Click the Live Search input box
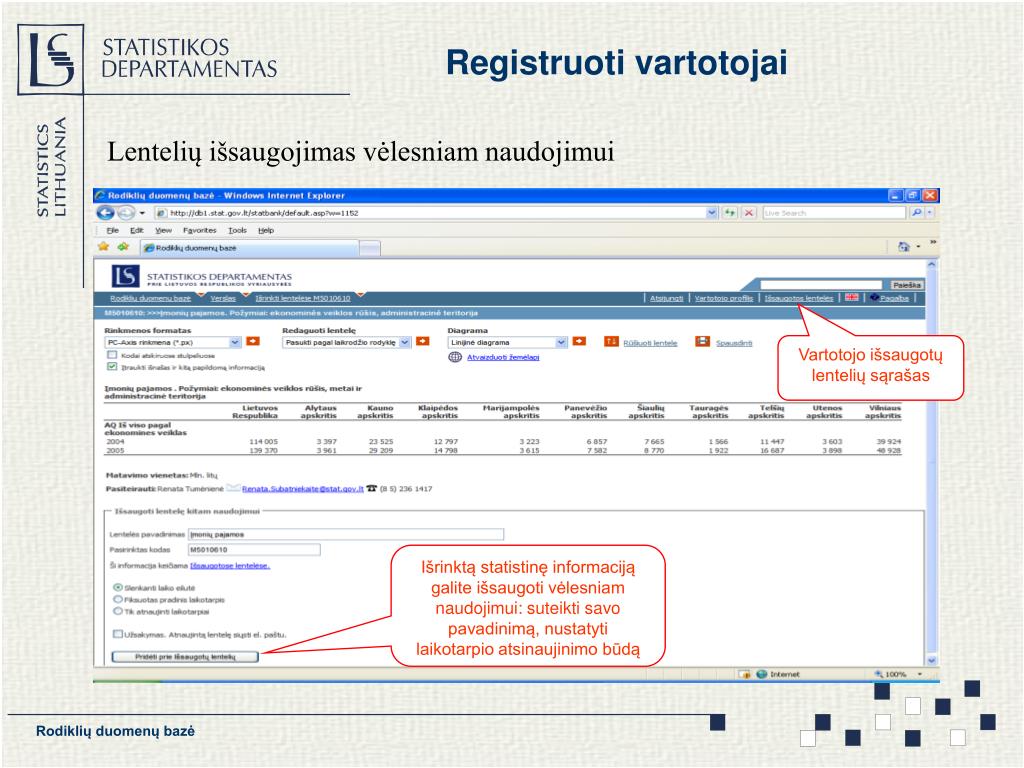Image resolution: width=1024 pixels, height=768 pixels. [834, 212]
